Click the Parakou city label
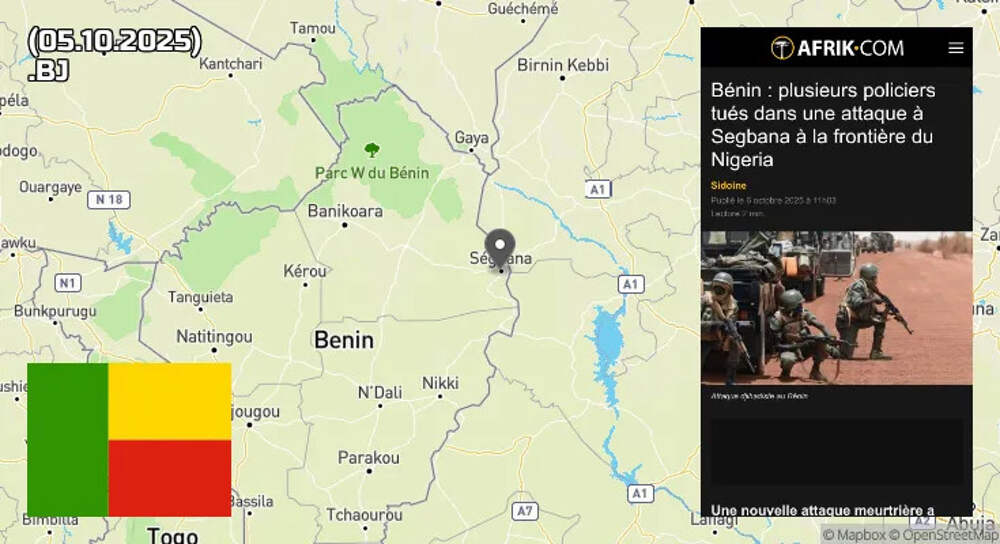 [369, 457]
